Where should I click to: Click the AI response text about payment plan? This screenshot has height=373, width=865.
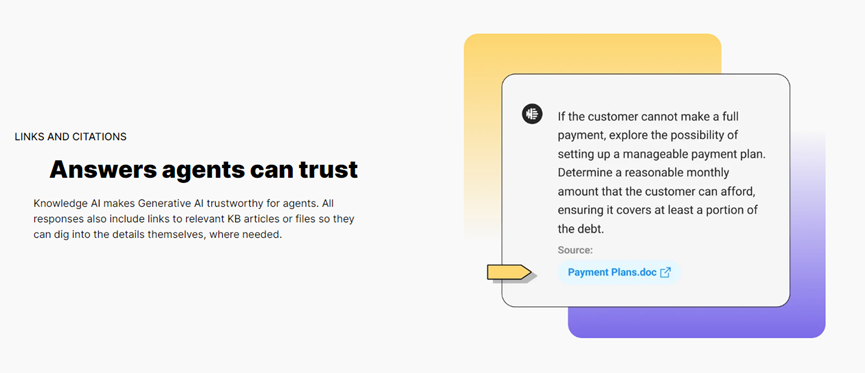[661, 173]
